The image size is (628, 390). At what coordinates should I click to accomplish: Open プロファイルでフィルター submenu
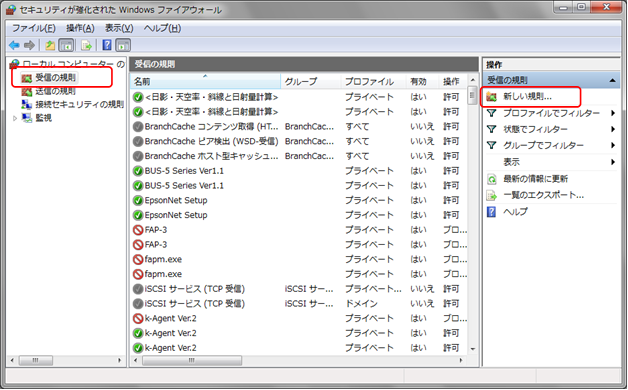(x=551, y=113)
